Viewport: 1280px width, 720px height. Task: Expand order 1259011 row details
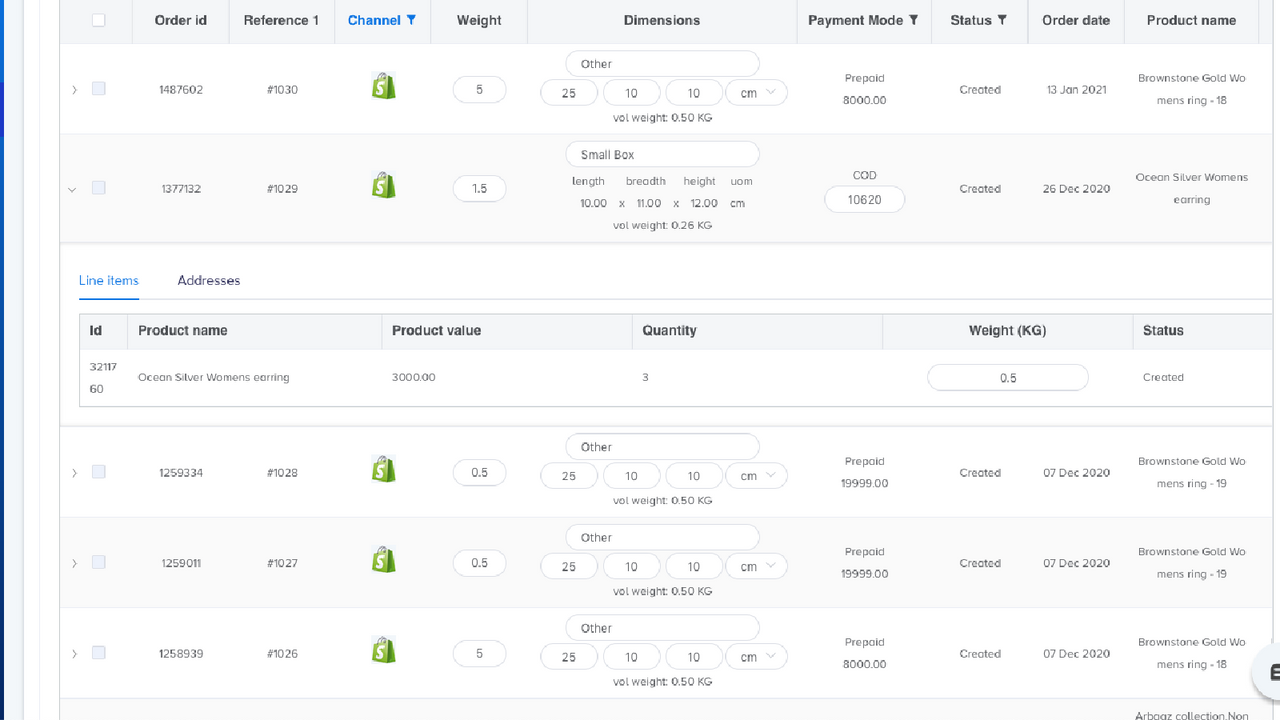(74, 563)
